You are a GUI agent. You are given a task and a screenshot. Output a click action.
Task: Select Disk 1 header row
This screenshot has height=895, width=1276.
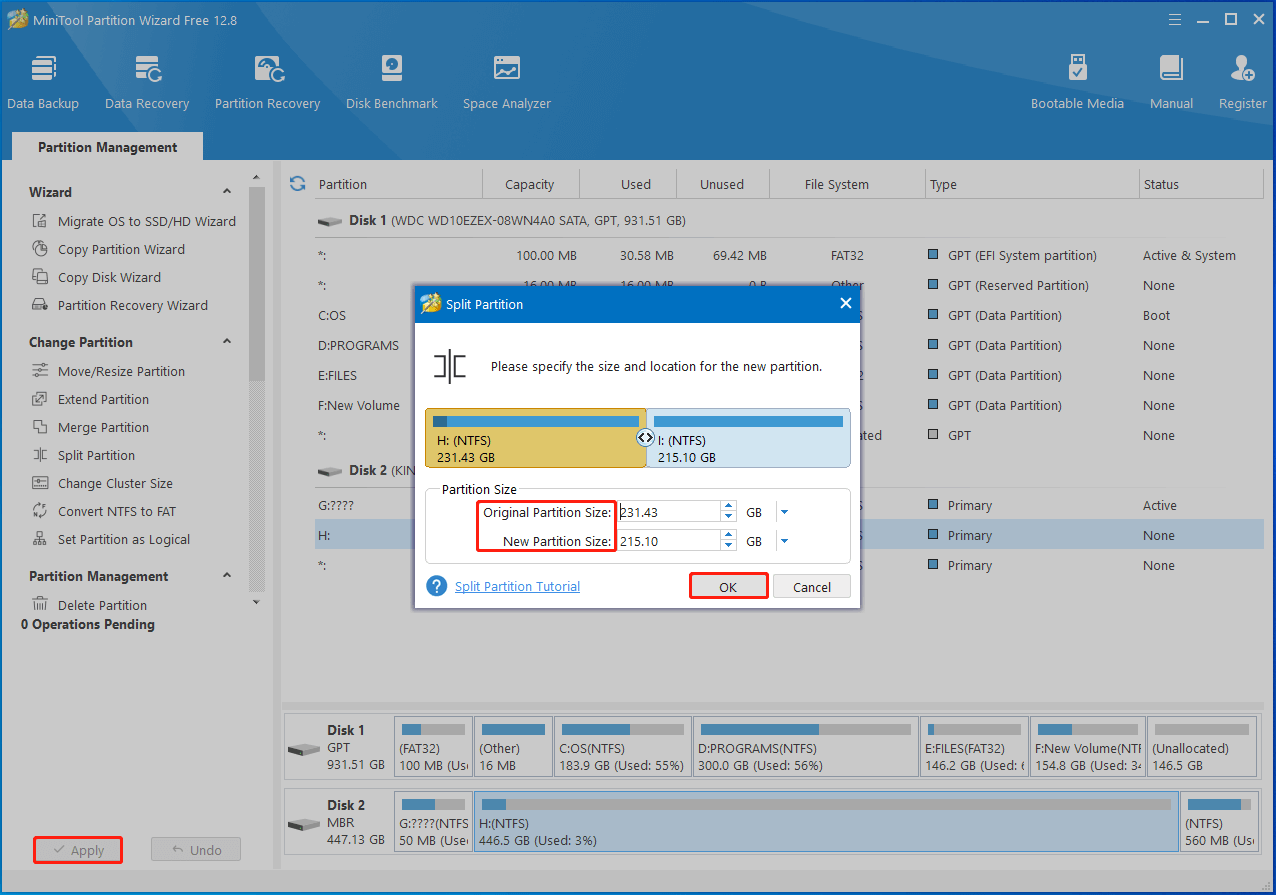pos(790,220)
